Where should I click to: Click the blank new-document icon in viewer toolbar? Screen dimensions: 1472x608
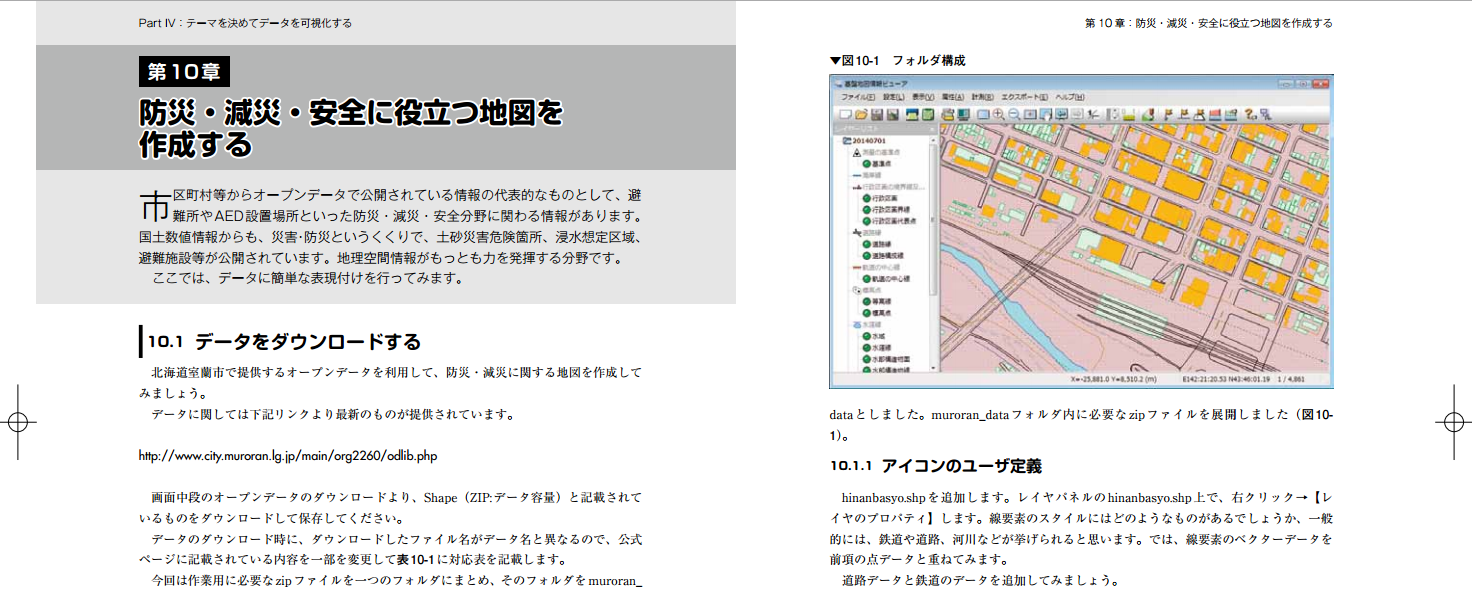(x=845, y=114)
